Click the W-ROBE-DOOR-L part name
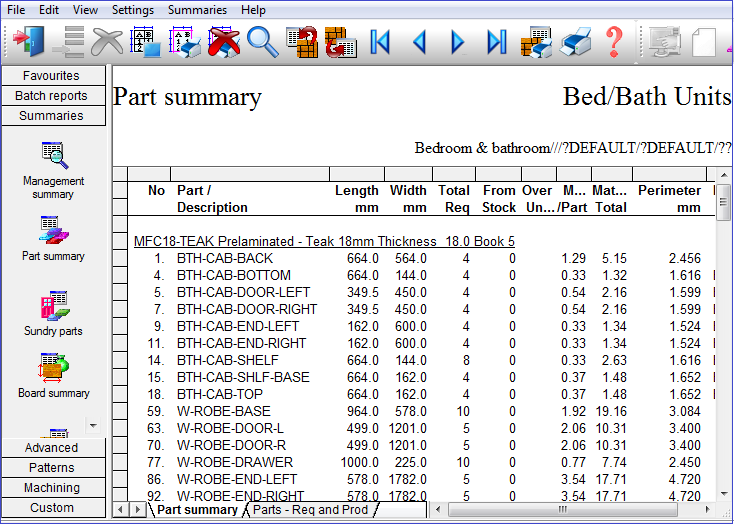The height and width of the screenshot is (524, 734). [x=230, y=428]
